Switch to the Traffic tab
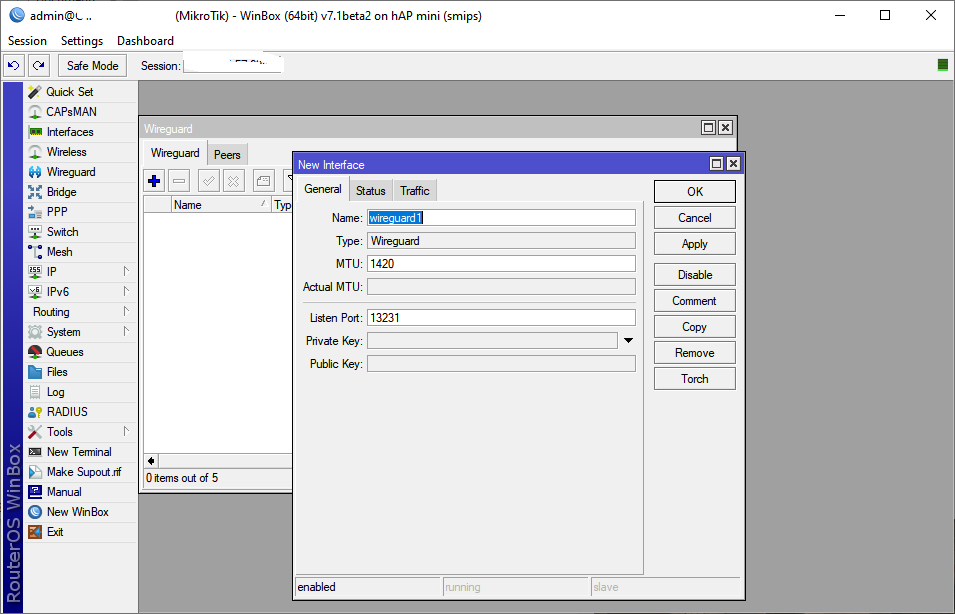The height and width of the screenshot is (614, 955). click(415, 191)
